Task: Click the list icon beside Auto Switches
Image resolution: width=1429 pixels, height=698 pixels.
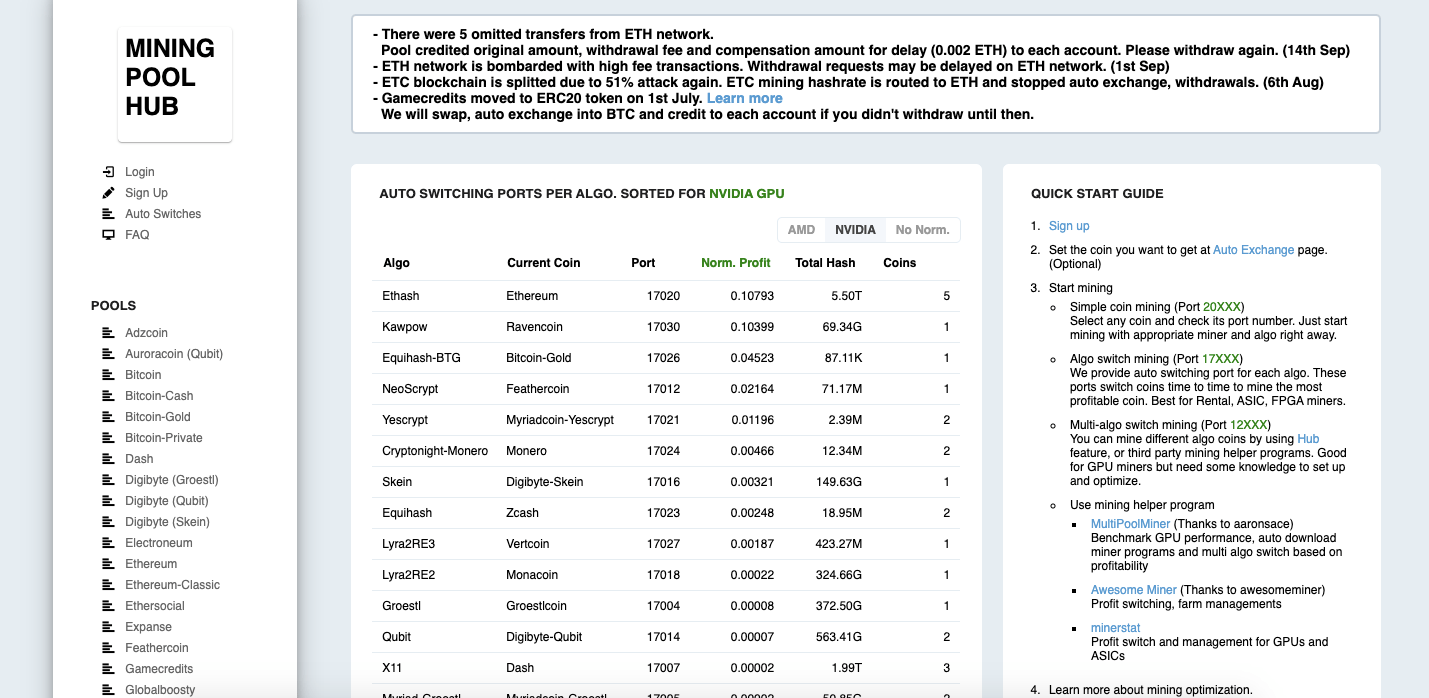Action: pos(109,214)
